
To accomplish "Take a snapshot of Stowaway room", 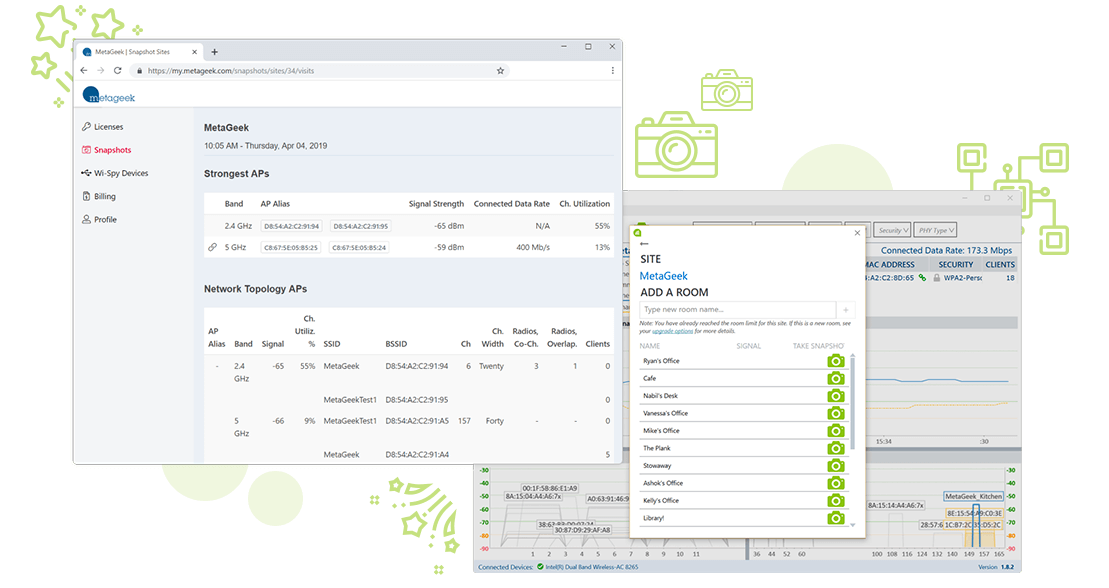I will coord(835,466).
